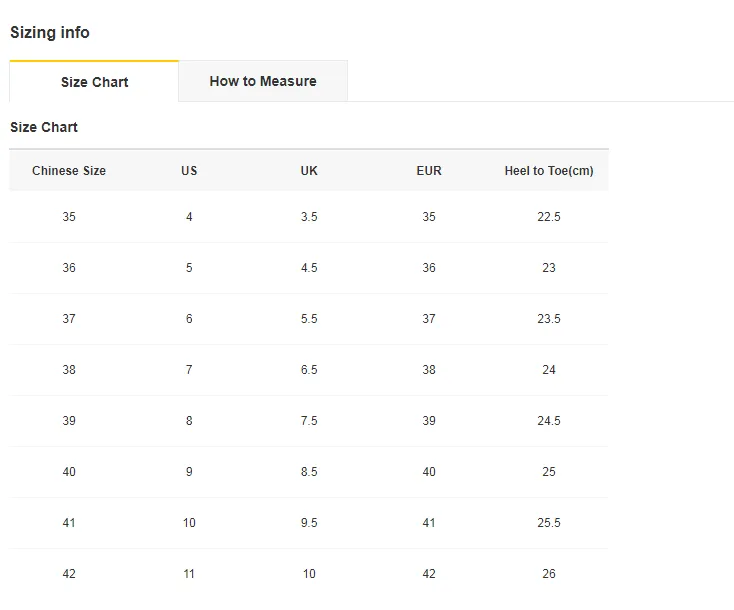Select the EUR column header
This screenshot has height=610, width=734.
[x=429, y=171]
